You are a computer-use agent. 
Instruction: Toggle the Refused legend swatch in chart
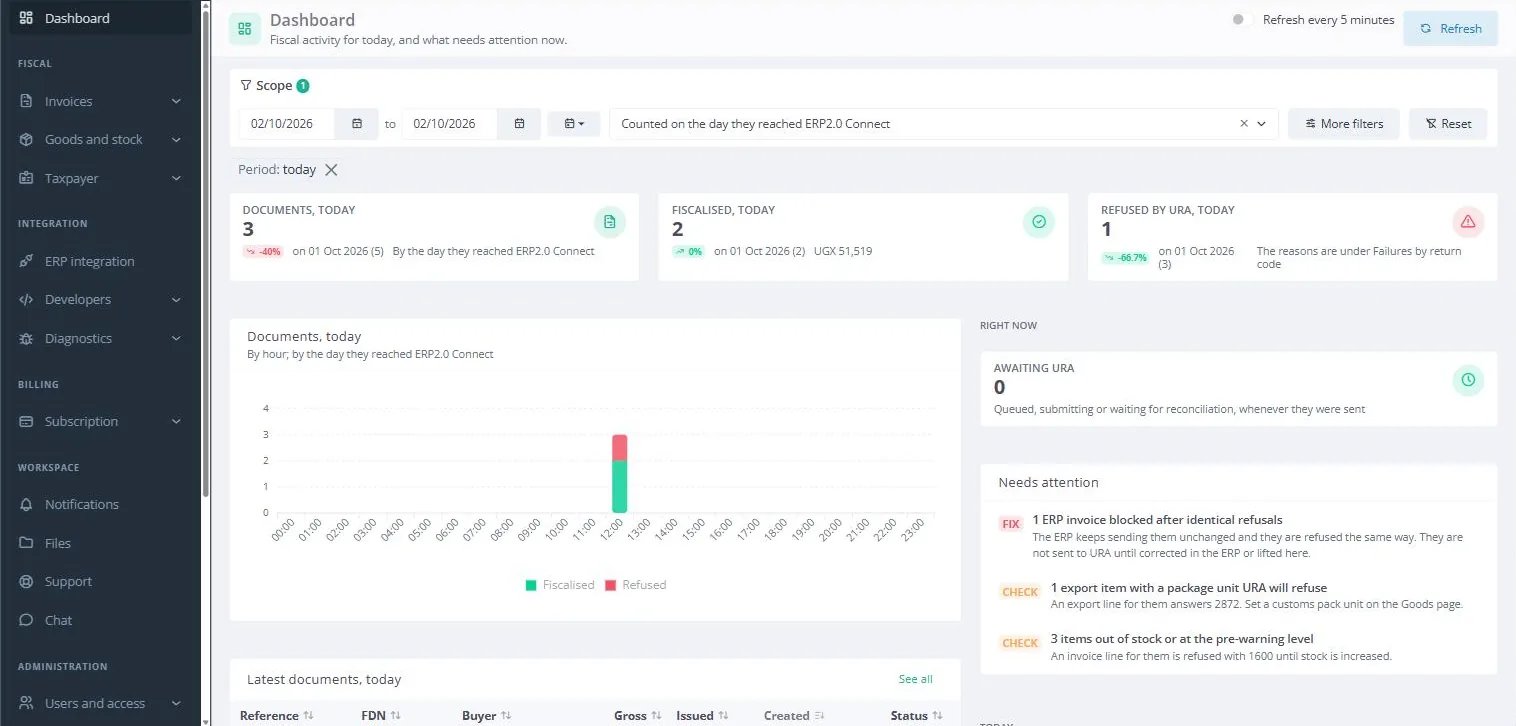pos(610,585)
